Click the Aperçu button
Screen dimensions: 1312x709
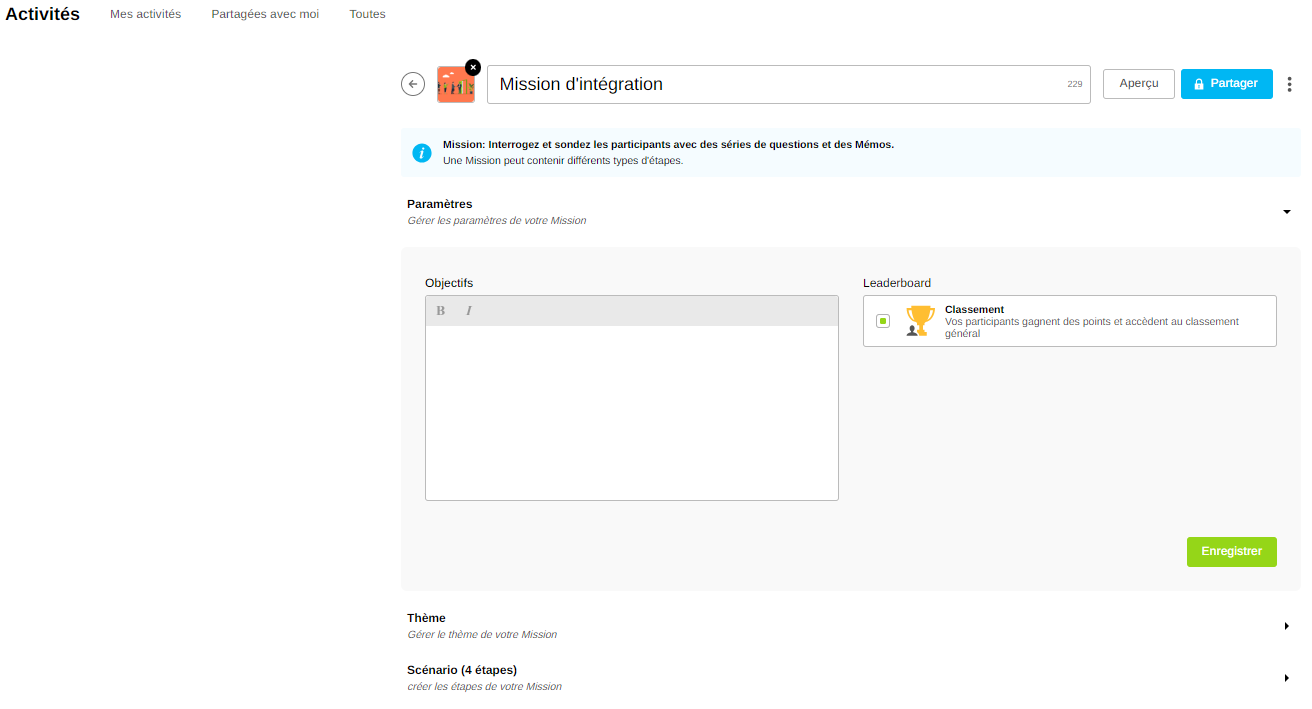point(1138,84)
